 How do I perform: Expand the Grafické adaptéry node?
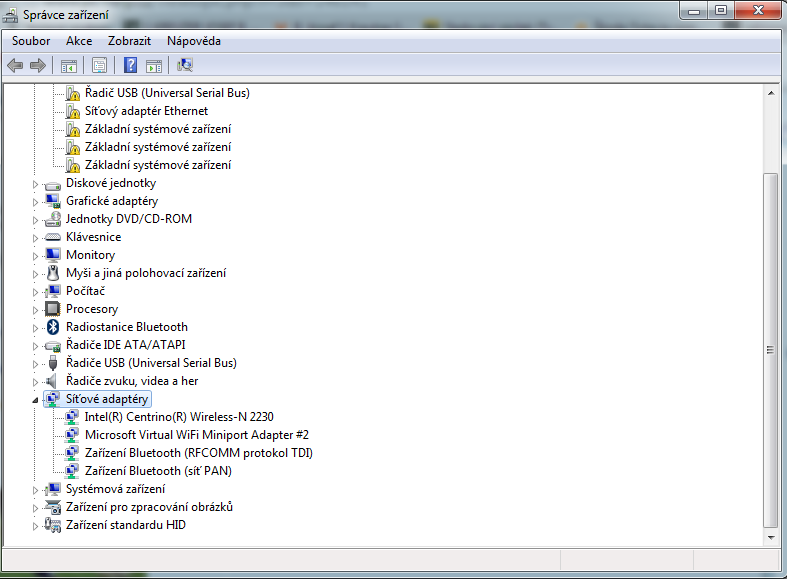pos(35,202)
